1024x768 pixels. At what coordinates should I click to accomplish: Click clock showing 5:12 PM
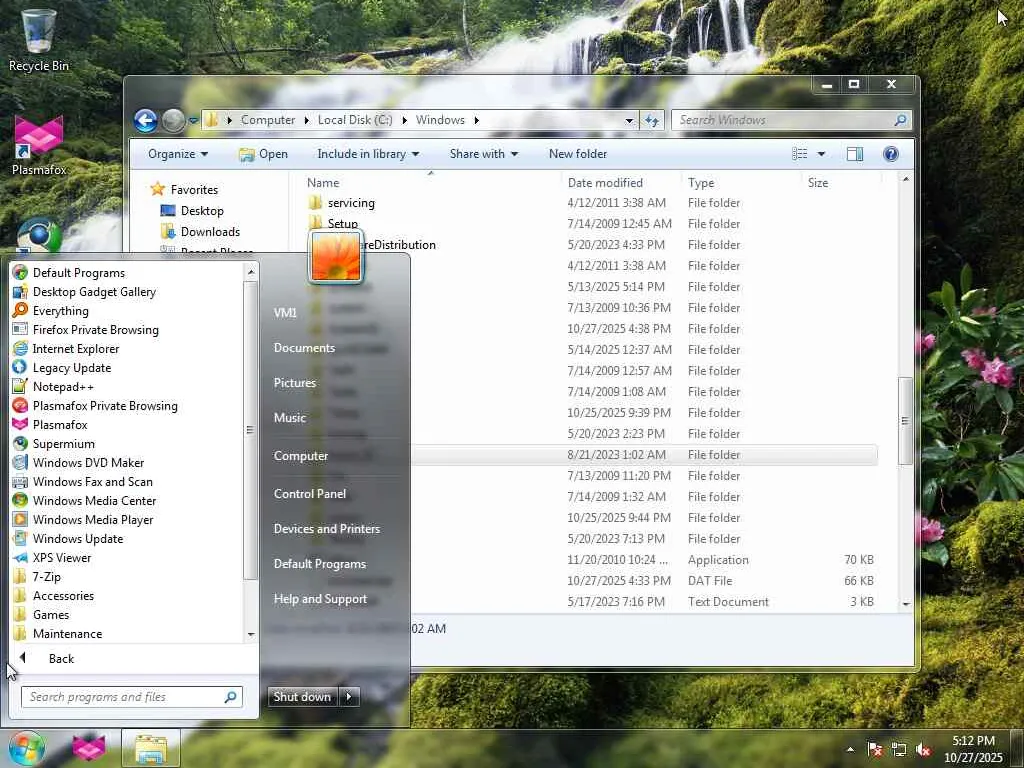(x=973, y=741)
